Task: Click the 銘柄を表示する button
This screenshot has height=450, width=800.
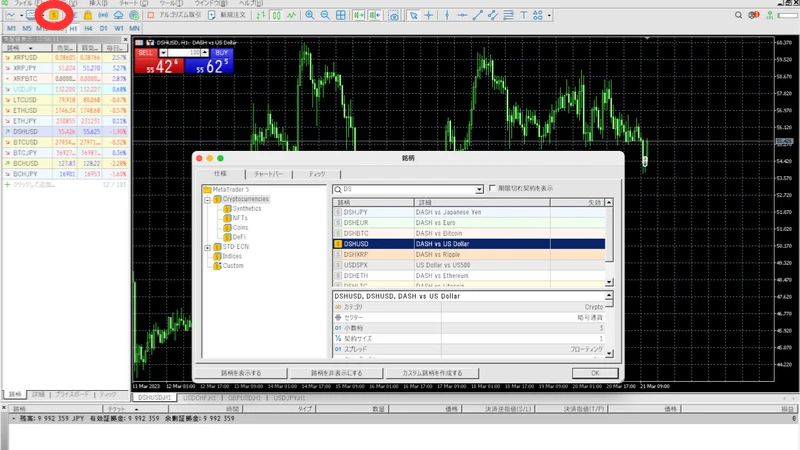Action: point(241,373)
